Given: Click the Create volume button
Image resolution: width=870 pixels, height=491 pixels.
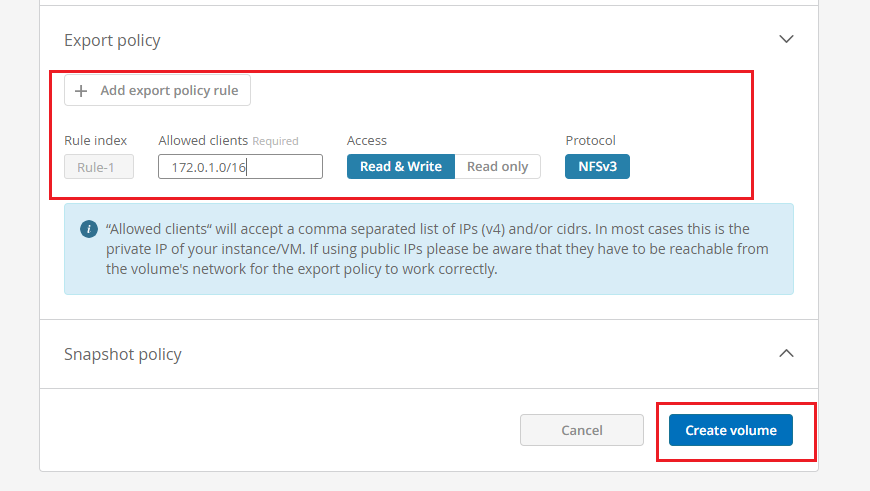Looking at the screenshot, I should point(730,430).
